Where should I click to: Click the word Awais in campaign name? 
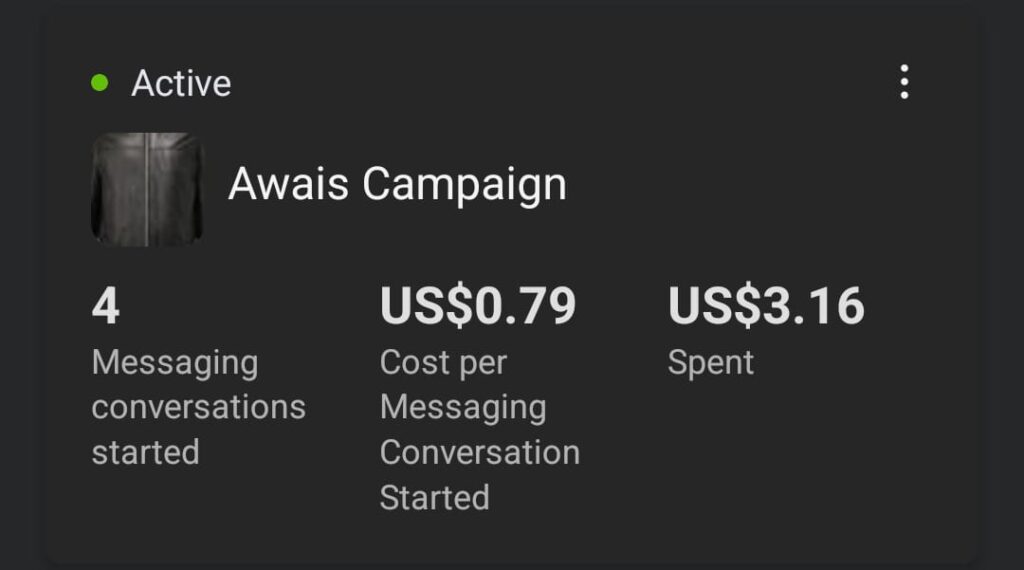pos(289,183)
